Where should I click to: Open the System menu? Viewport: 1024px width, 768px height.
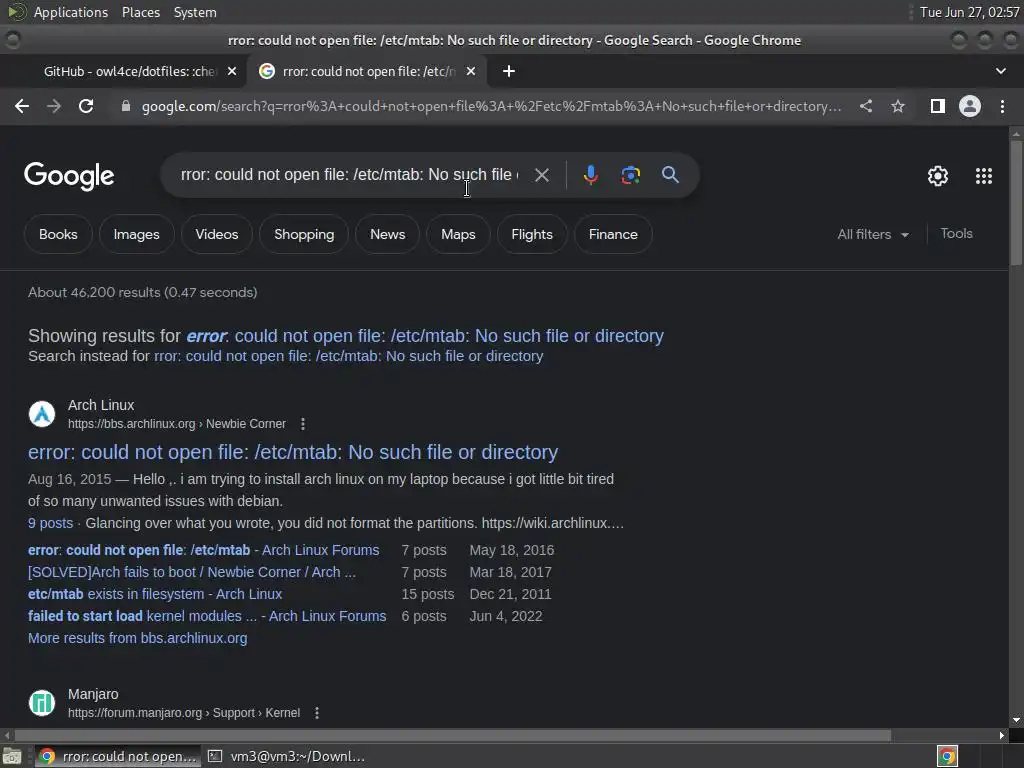click(x=195, y=12)
